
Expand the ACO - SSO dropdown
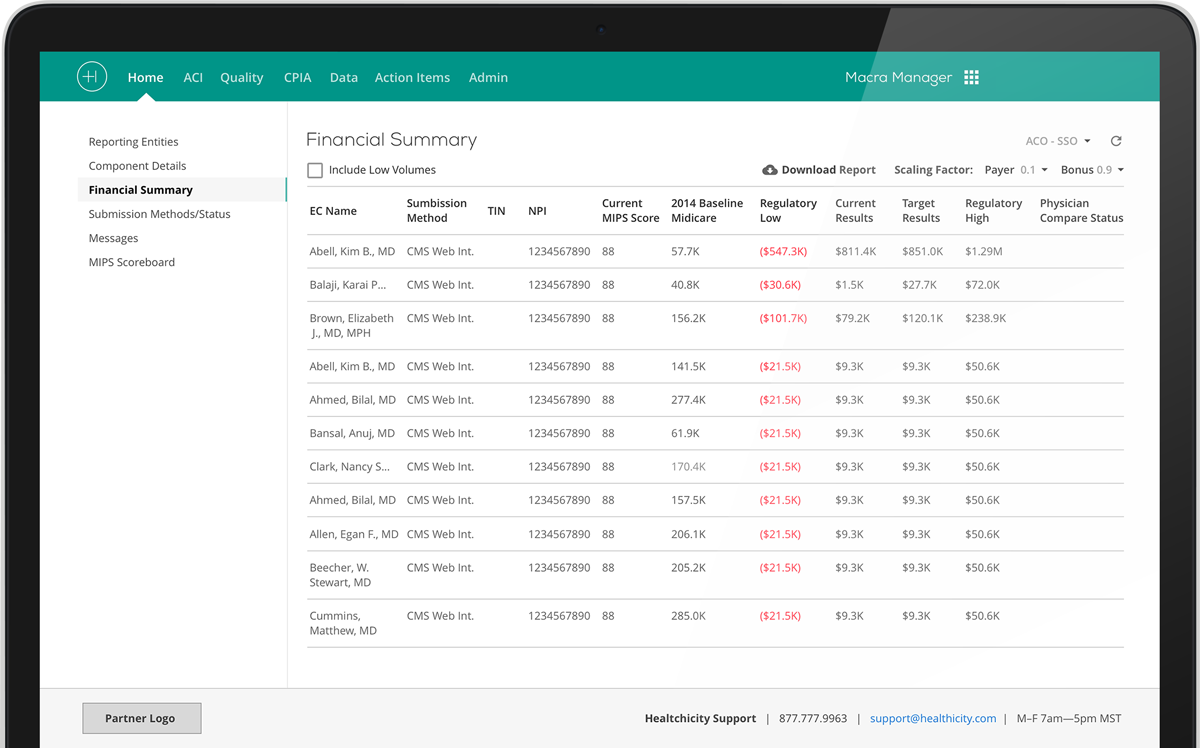point(1058,141)
